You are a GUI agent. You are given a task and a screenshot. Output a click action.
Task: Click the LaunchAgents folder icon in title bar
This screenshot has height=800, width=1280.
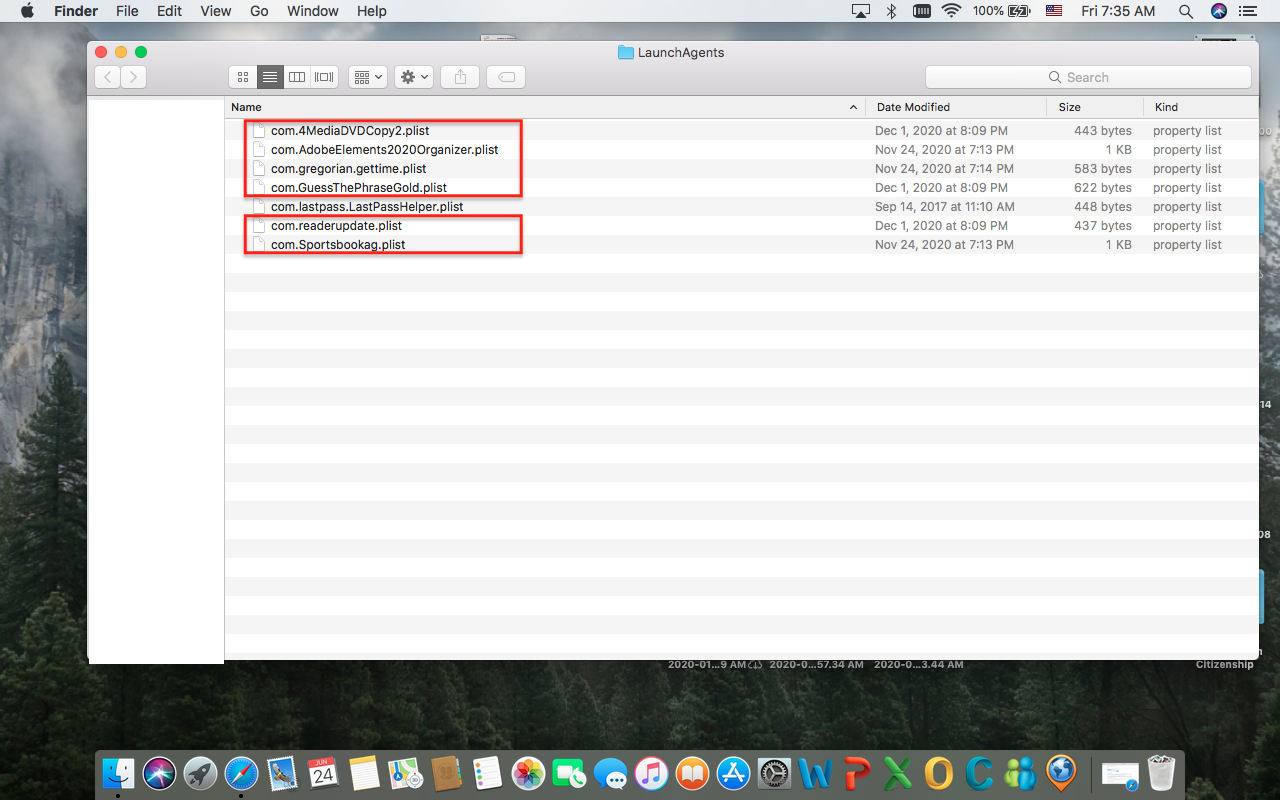626,52
